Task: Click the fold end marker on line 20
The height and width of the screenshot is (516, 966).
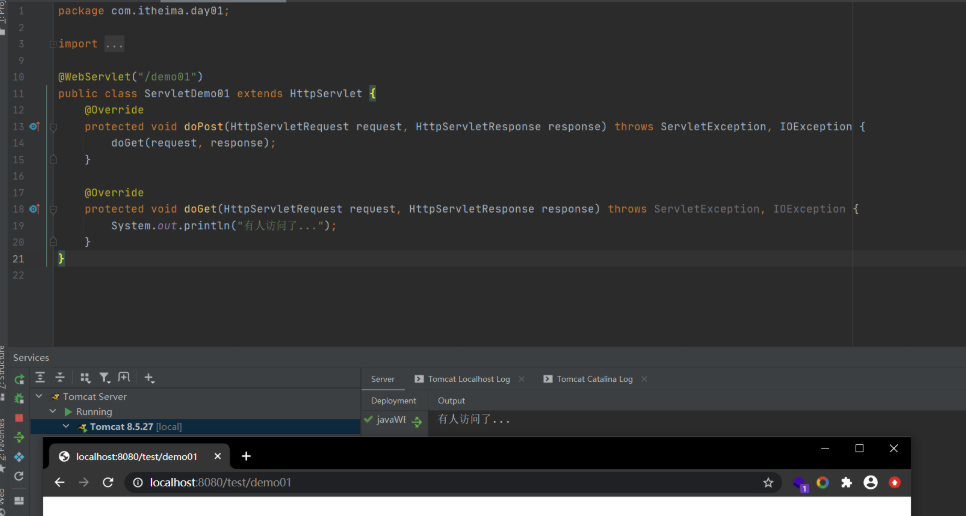Action: (53, 242)
